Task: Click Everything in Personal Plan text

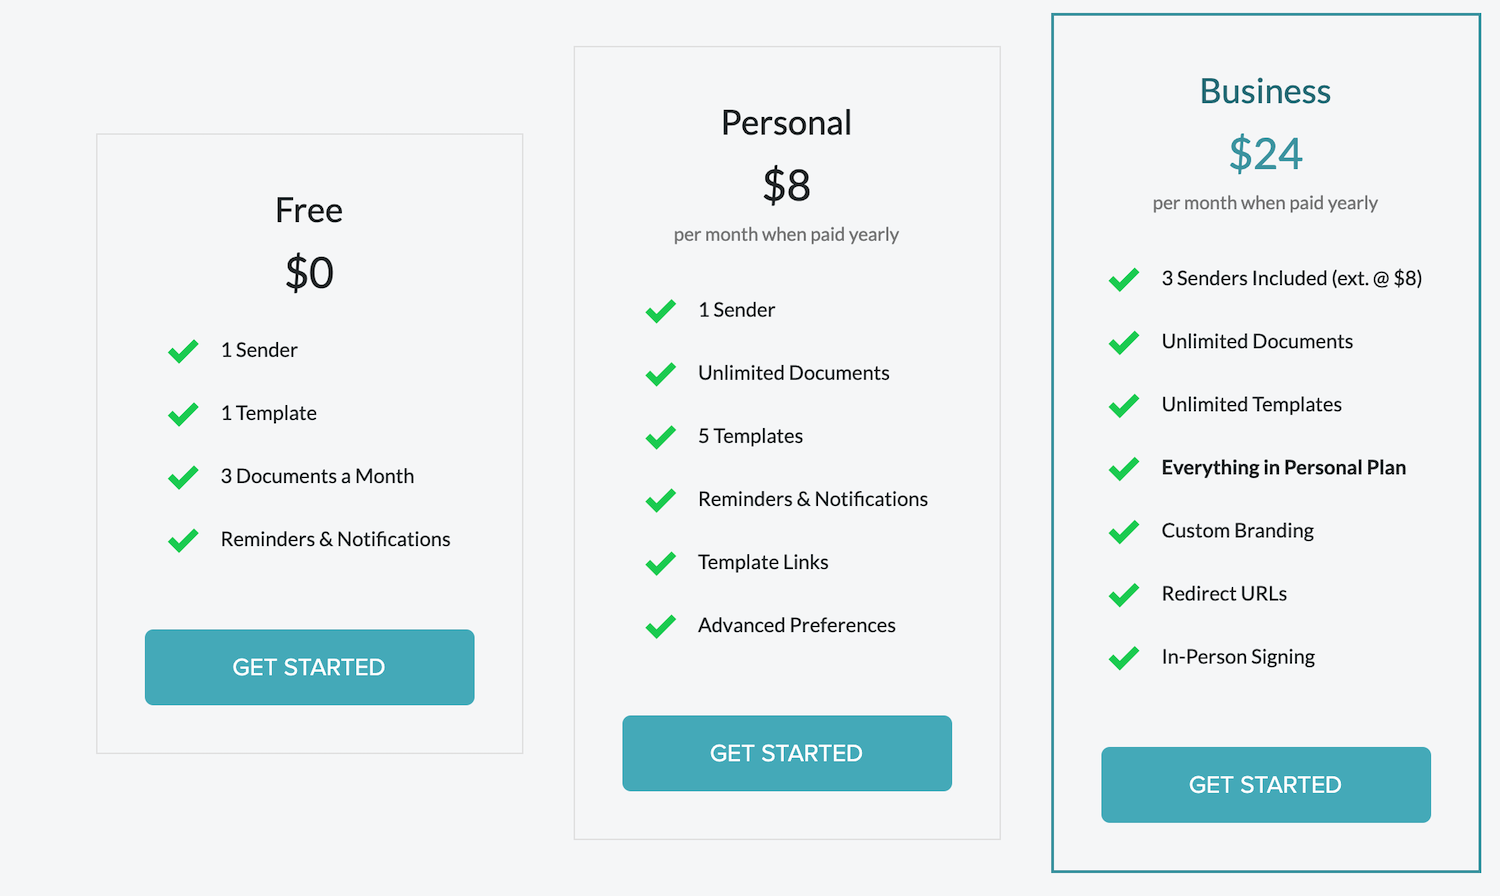Action: (1284, 467)
